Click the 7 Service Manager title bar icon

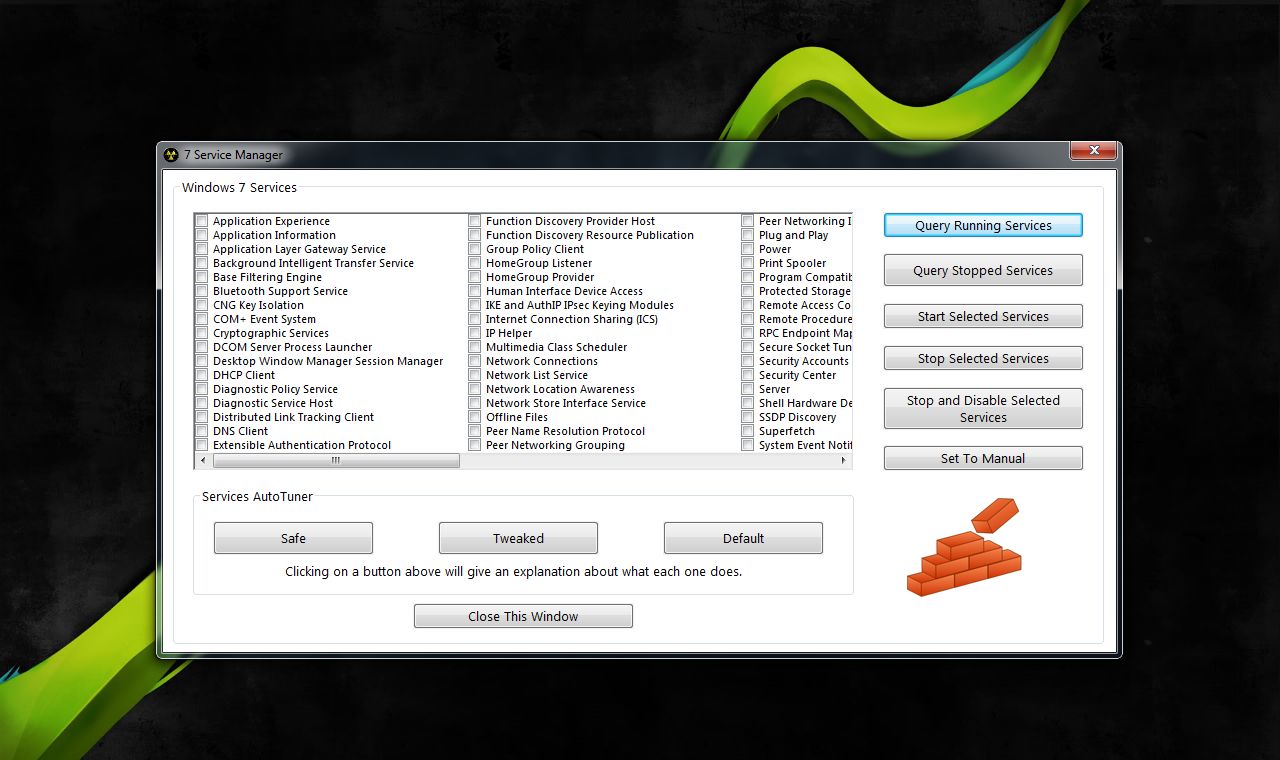point(171,155)
